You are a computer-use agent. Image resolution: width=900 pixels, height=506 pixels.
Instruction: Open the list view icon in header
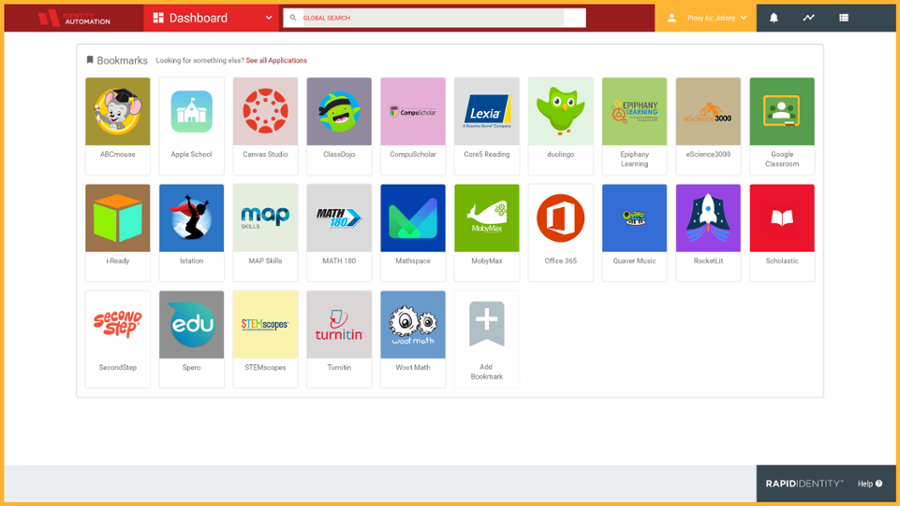(x=844, y=18)
